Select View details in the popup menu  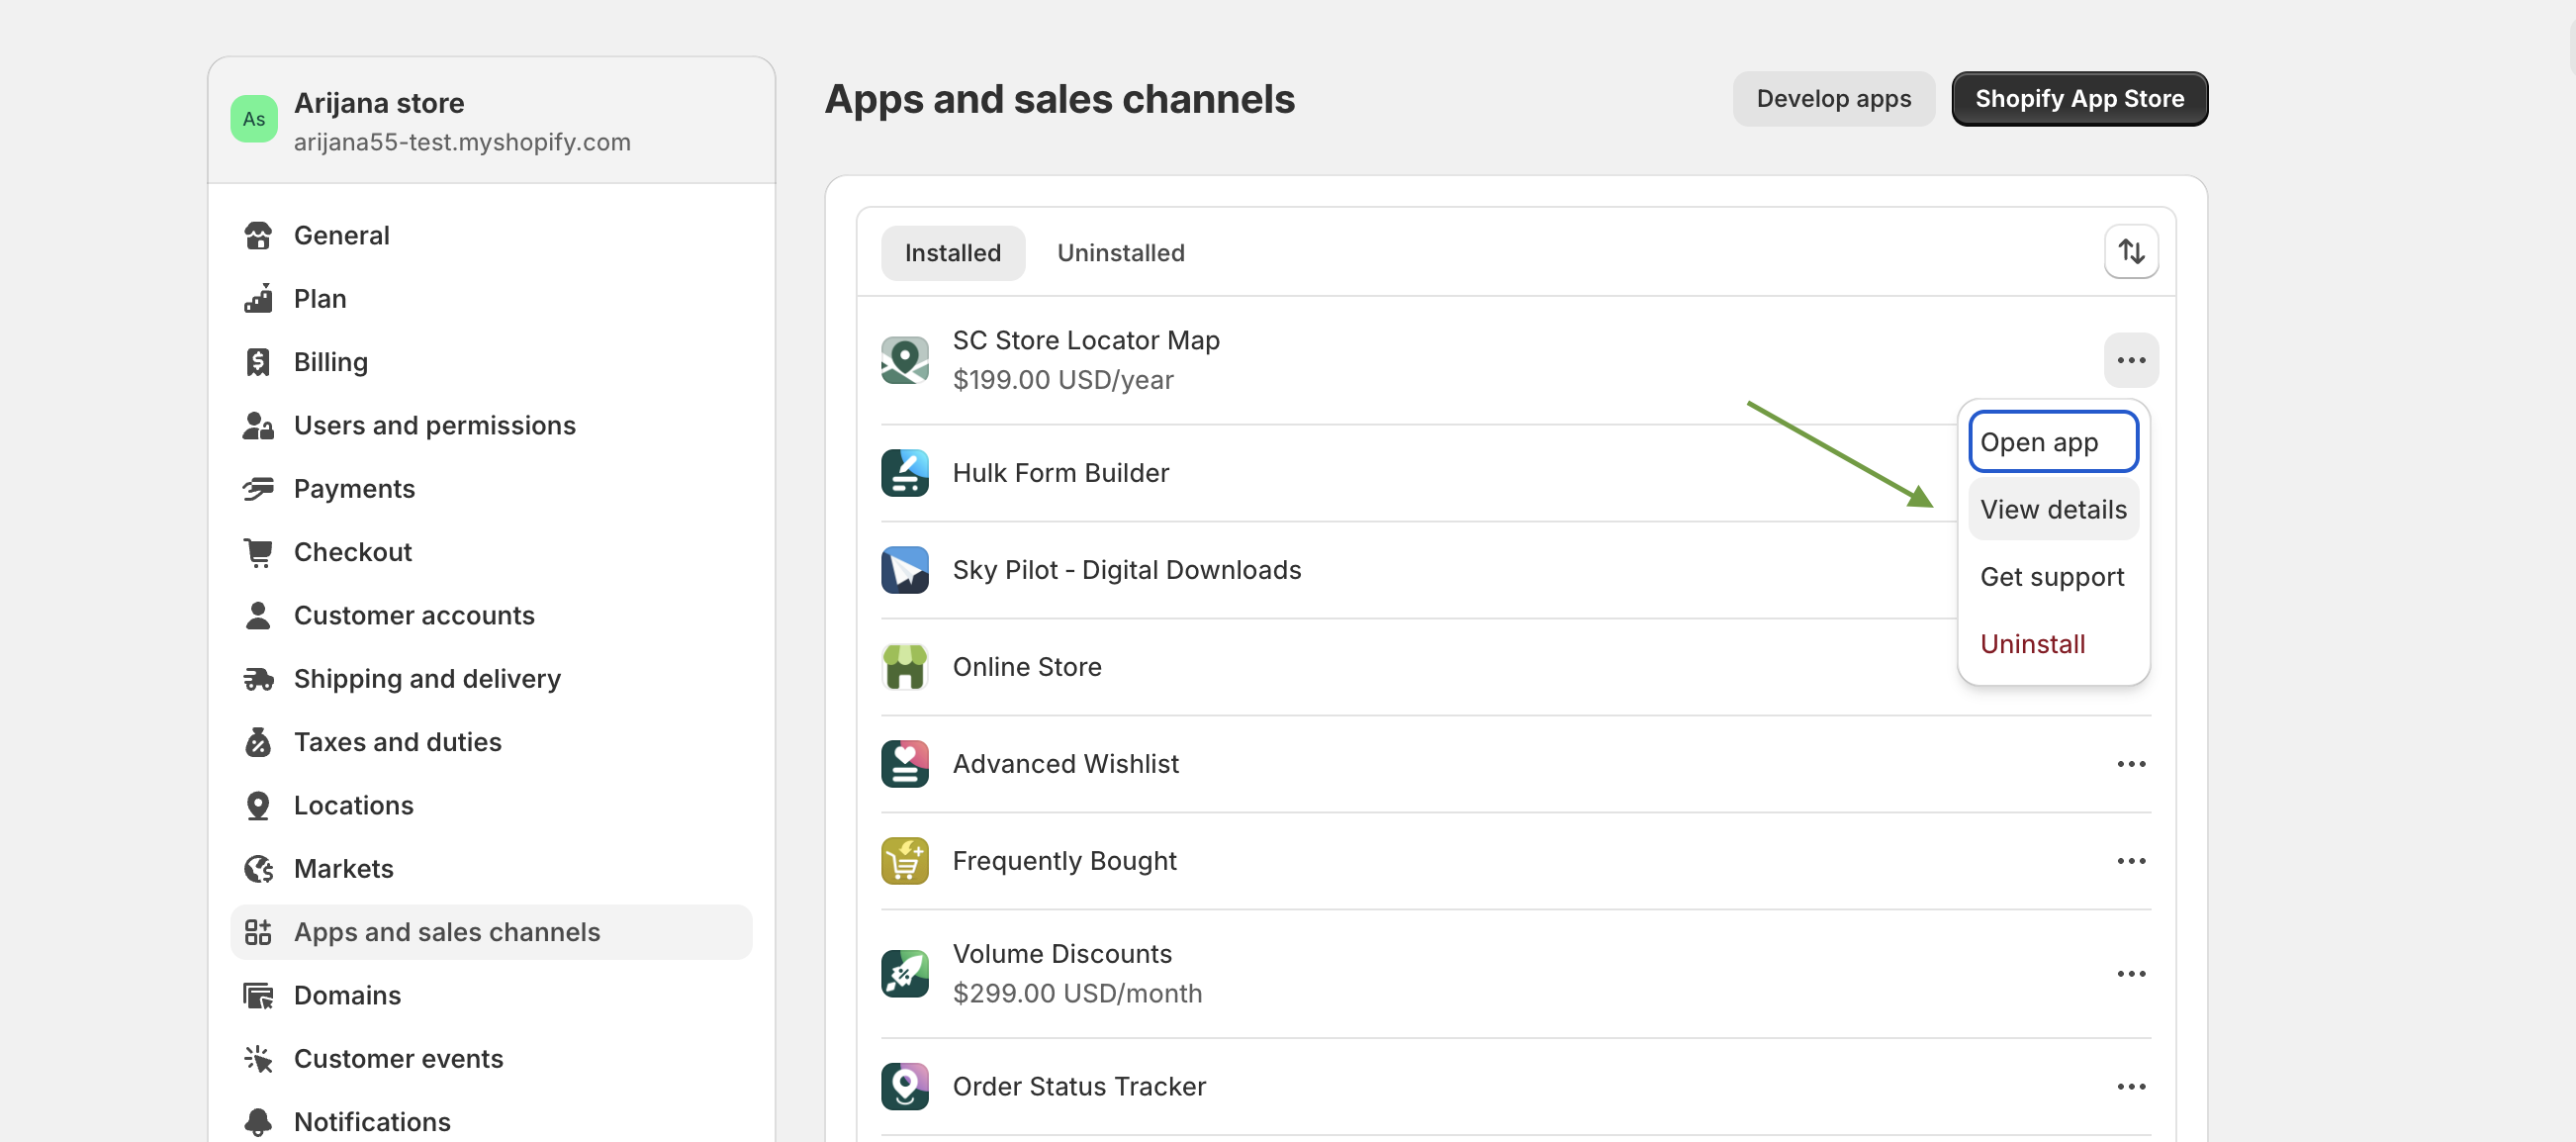[x=2052, y=509]
